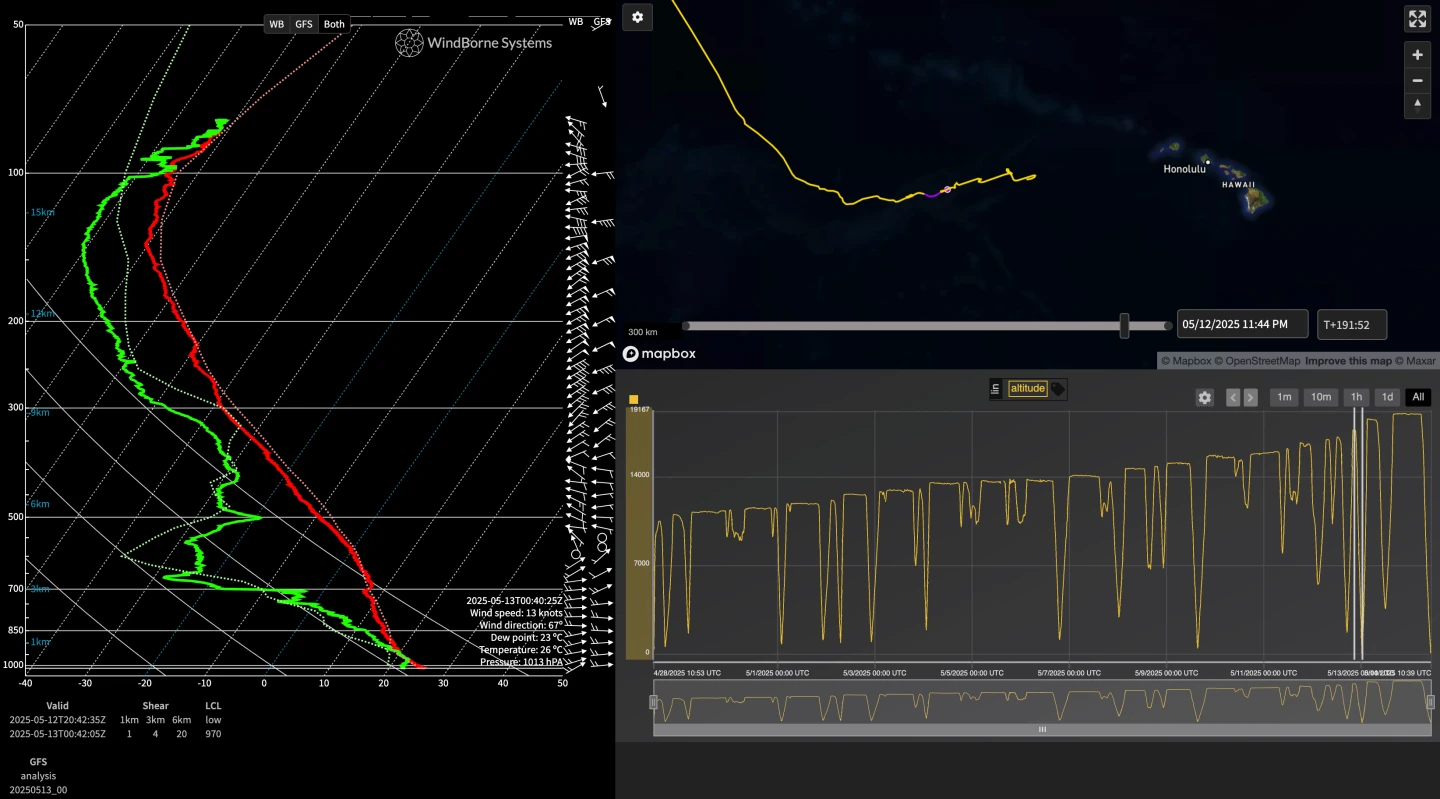
Task: Click the balloon position marker on track
Action: [x=947, y=189]
